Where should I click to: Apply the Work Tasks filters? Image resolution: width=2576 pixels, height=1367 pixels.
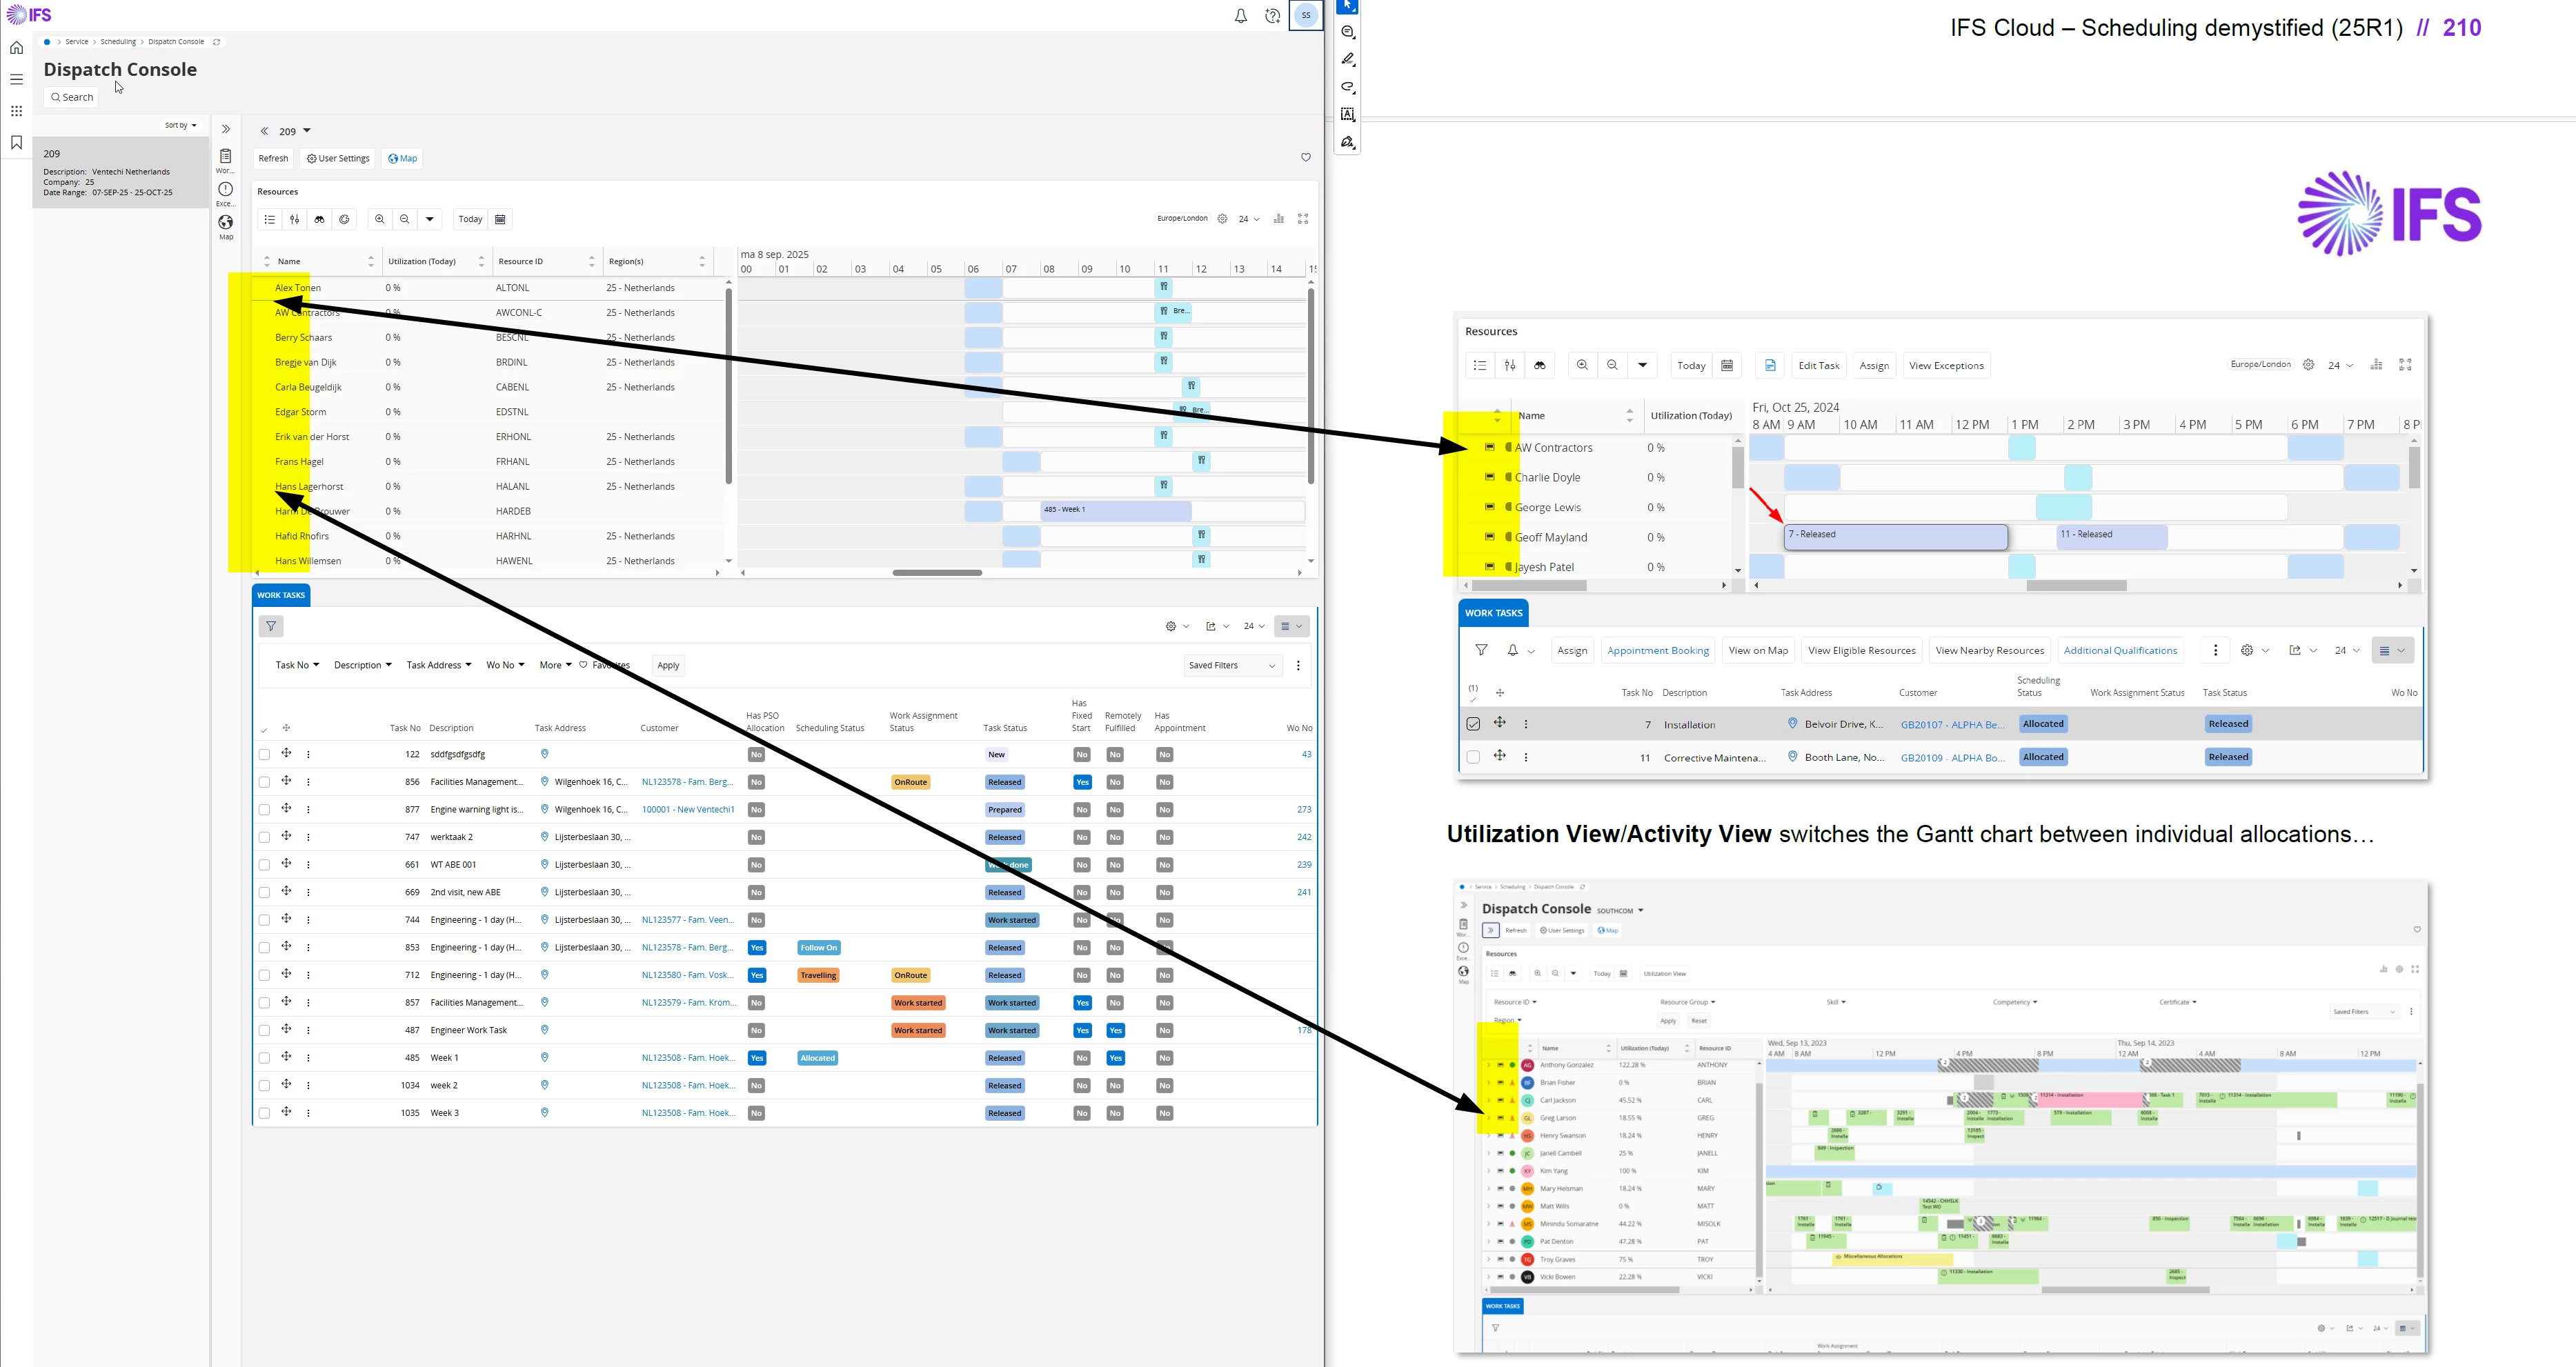pyautogui.click(x=668, y=665)
